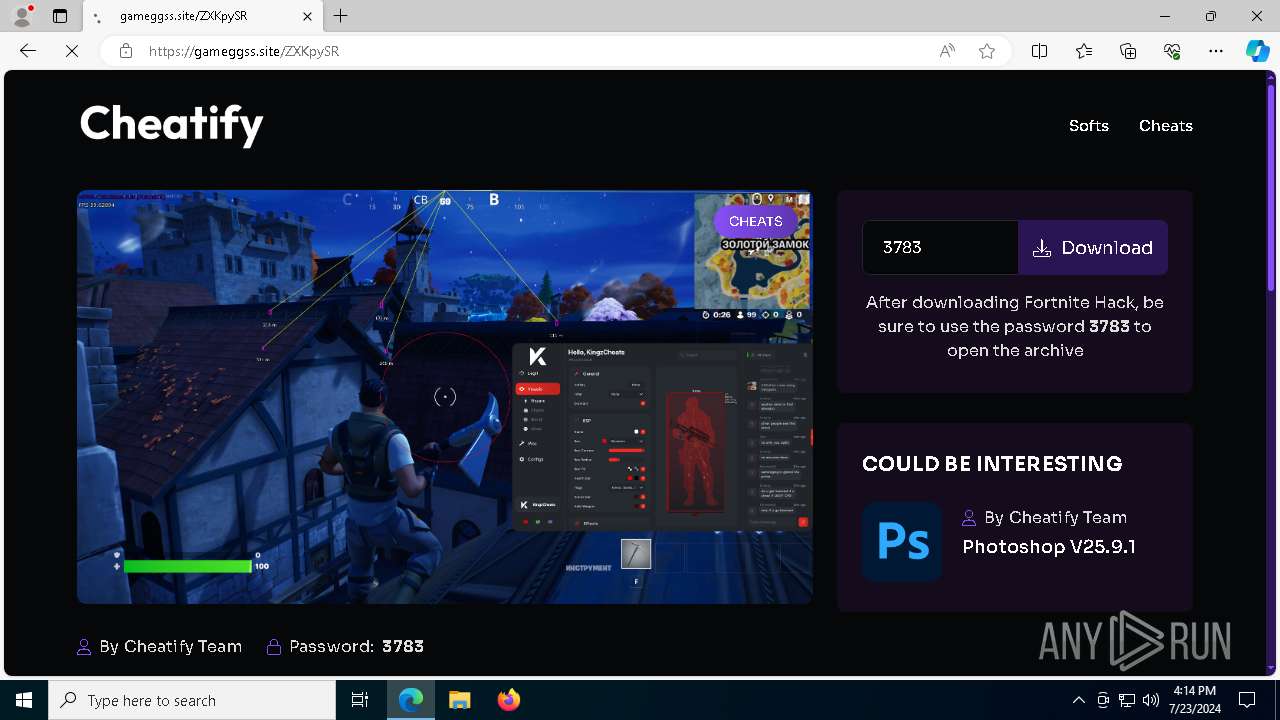1280x720 pixels.
Task: Open Task View on taskbar
Action: click(360, 700)
